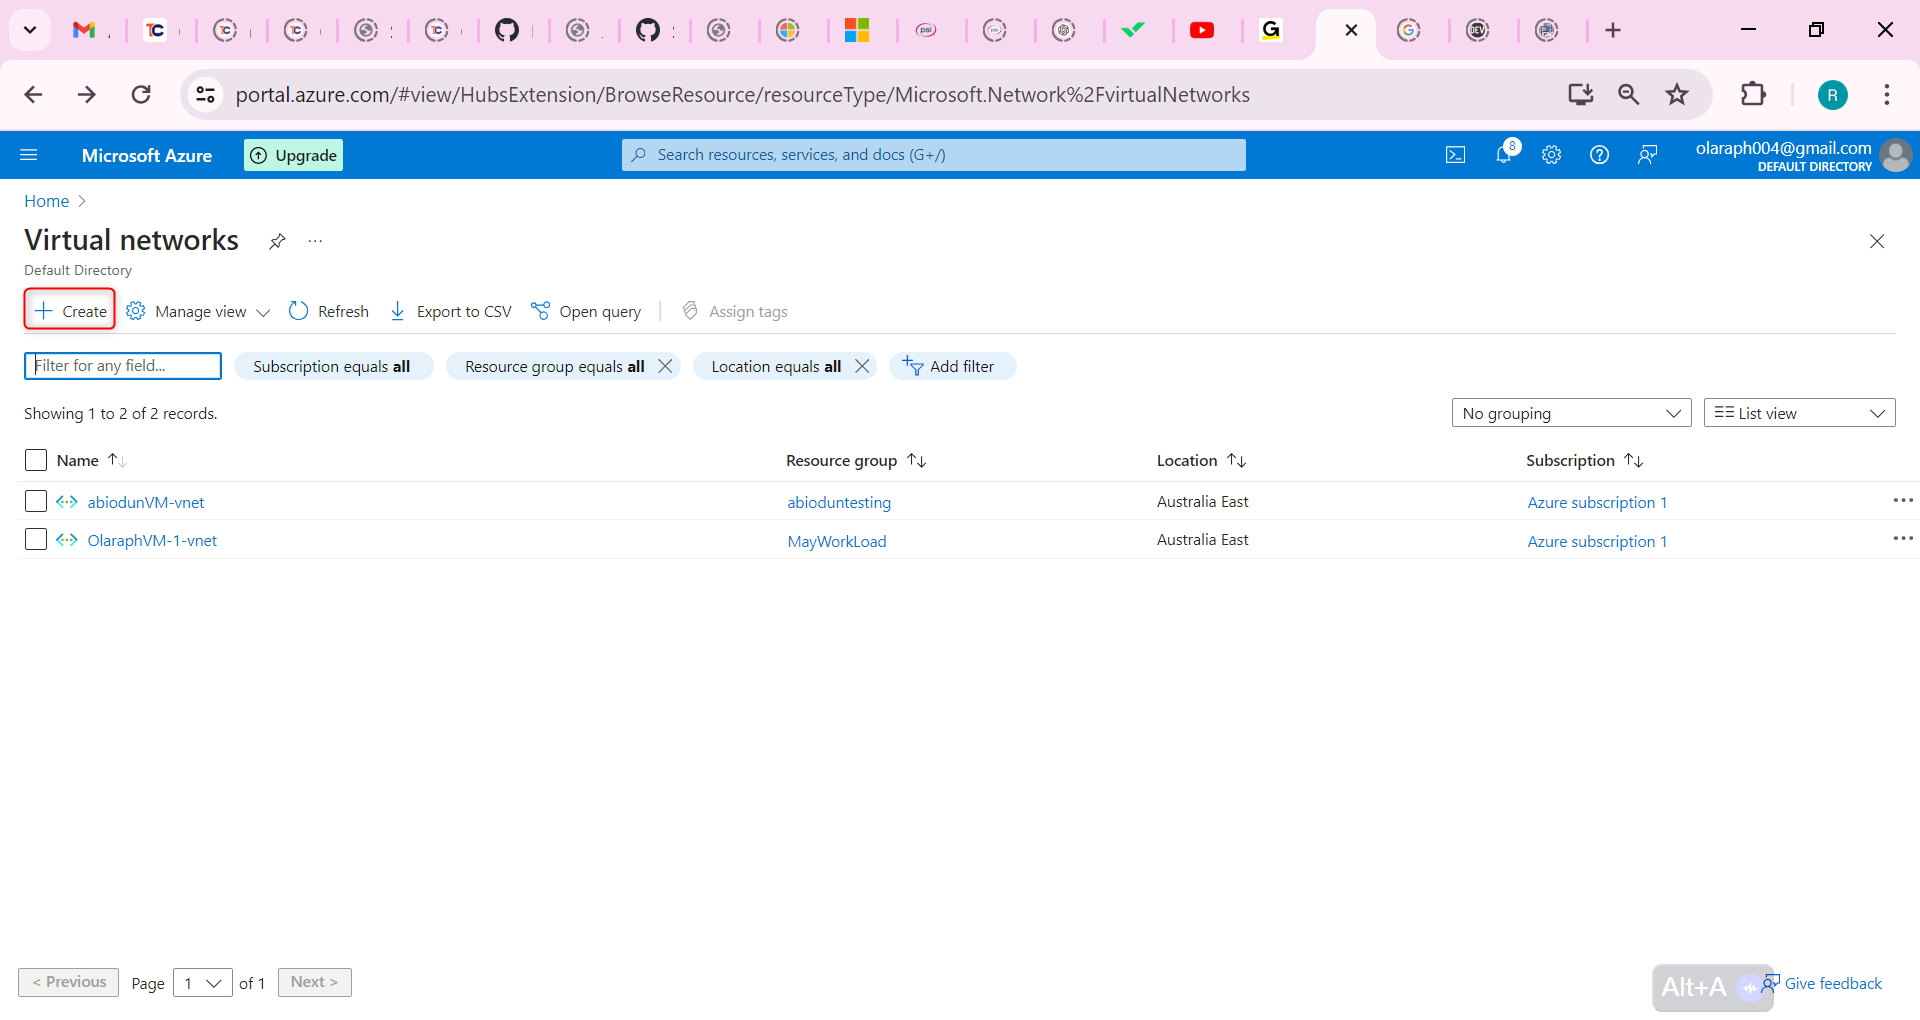Edit the Subscription equals all filter
This screenshot has width=1920, height=1020.
pos(333,366)
